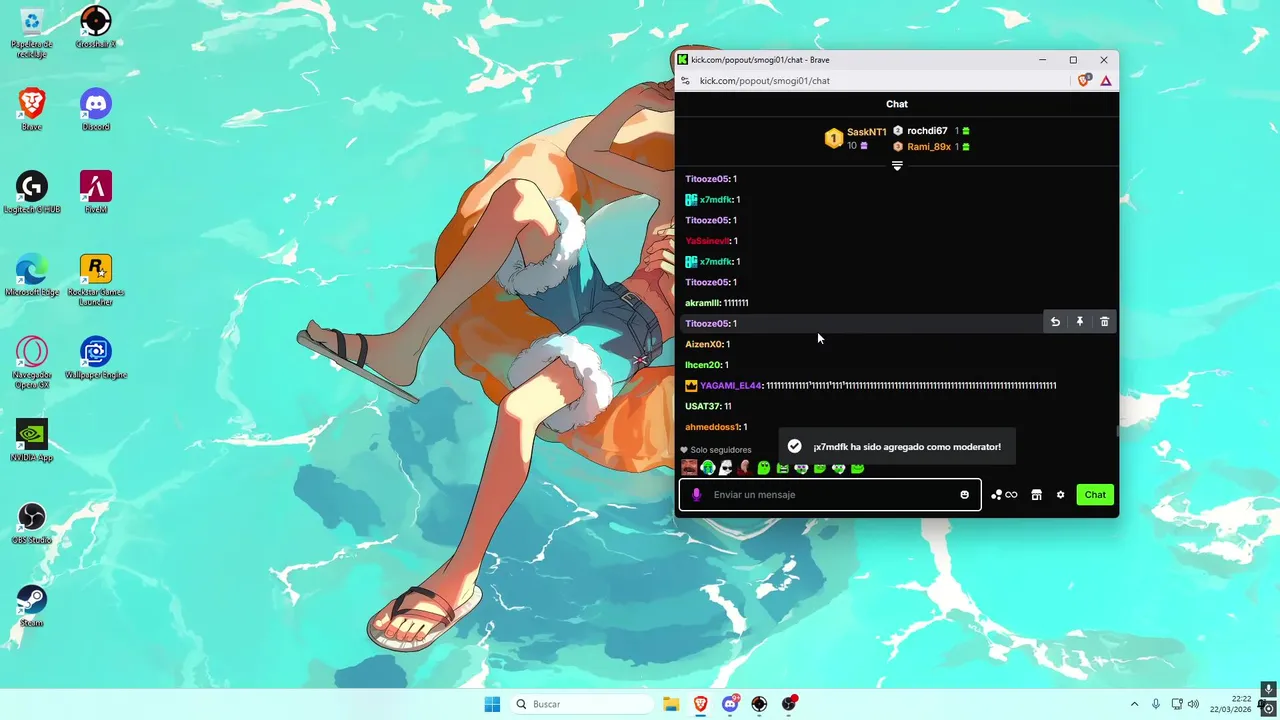Click the kick.com address bar URL
The width and height of the screenshot is (1280, 720).
click(765, 81)
